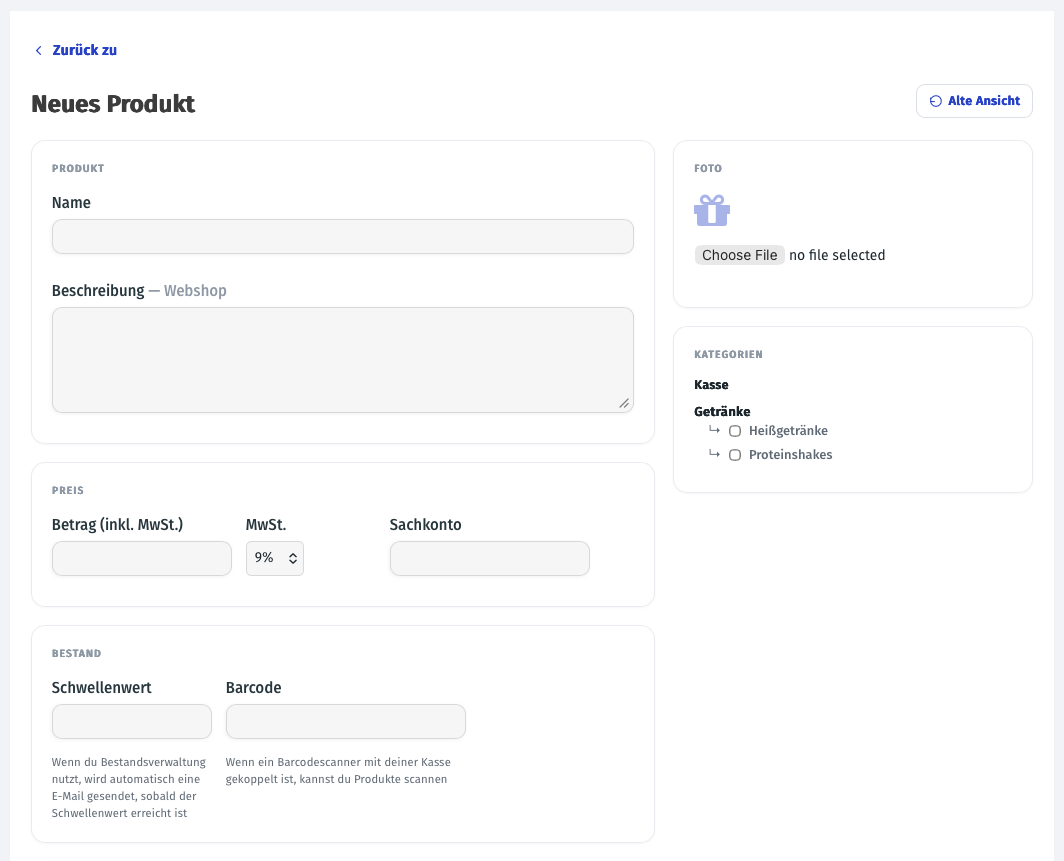Click the back chevron icon beside Zurück zu
The image size is (1064, 861).
(x=39, y=50)
